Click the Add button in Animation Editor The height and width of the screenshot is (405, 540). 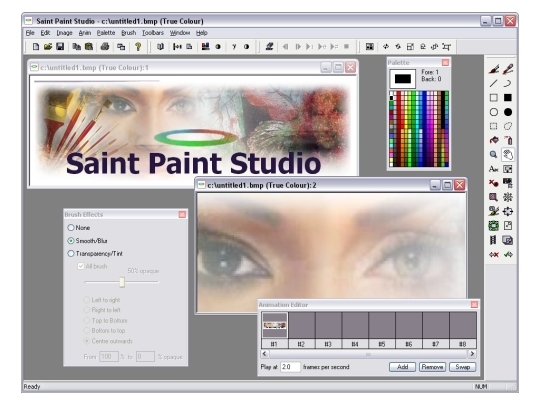[402, 367]
